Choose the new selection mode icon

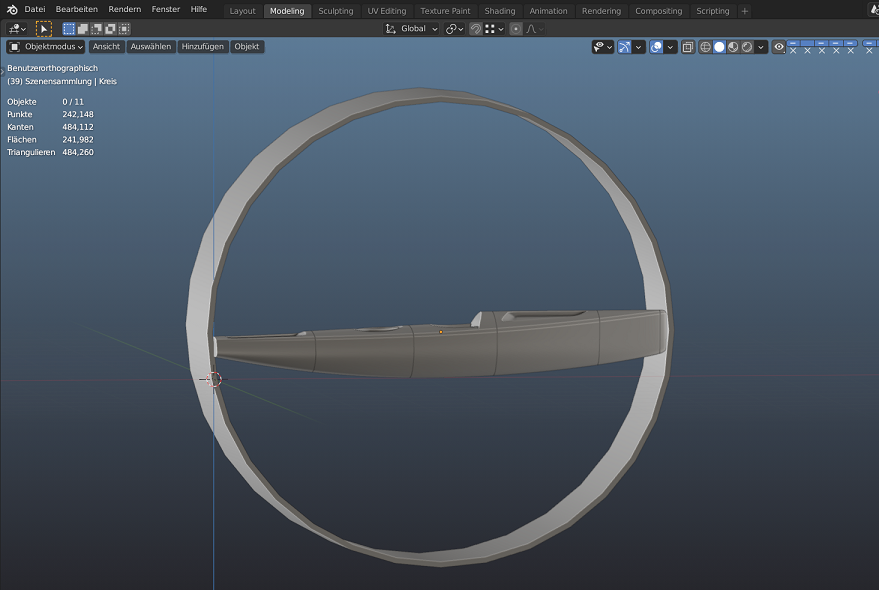click(x=69, y=29)
